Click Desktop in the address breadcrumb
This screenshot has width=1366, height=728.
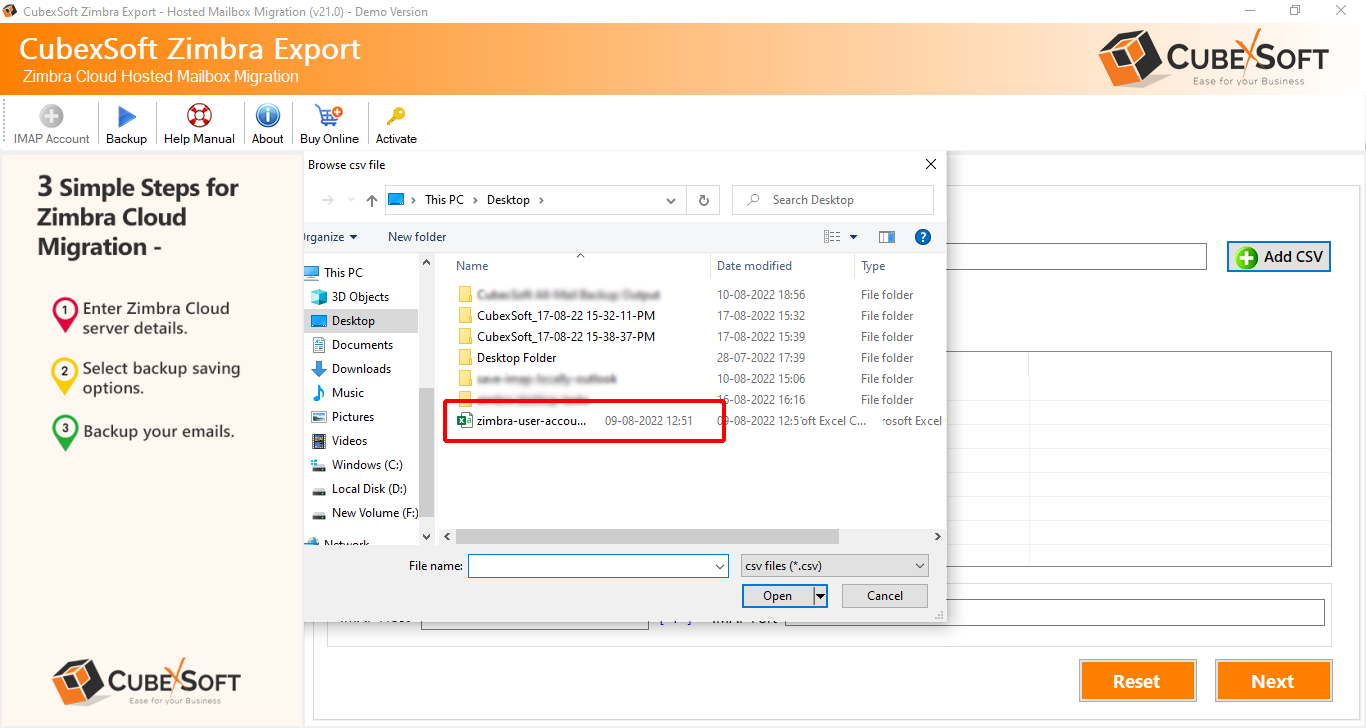click(508, 200)
